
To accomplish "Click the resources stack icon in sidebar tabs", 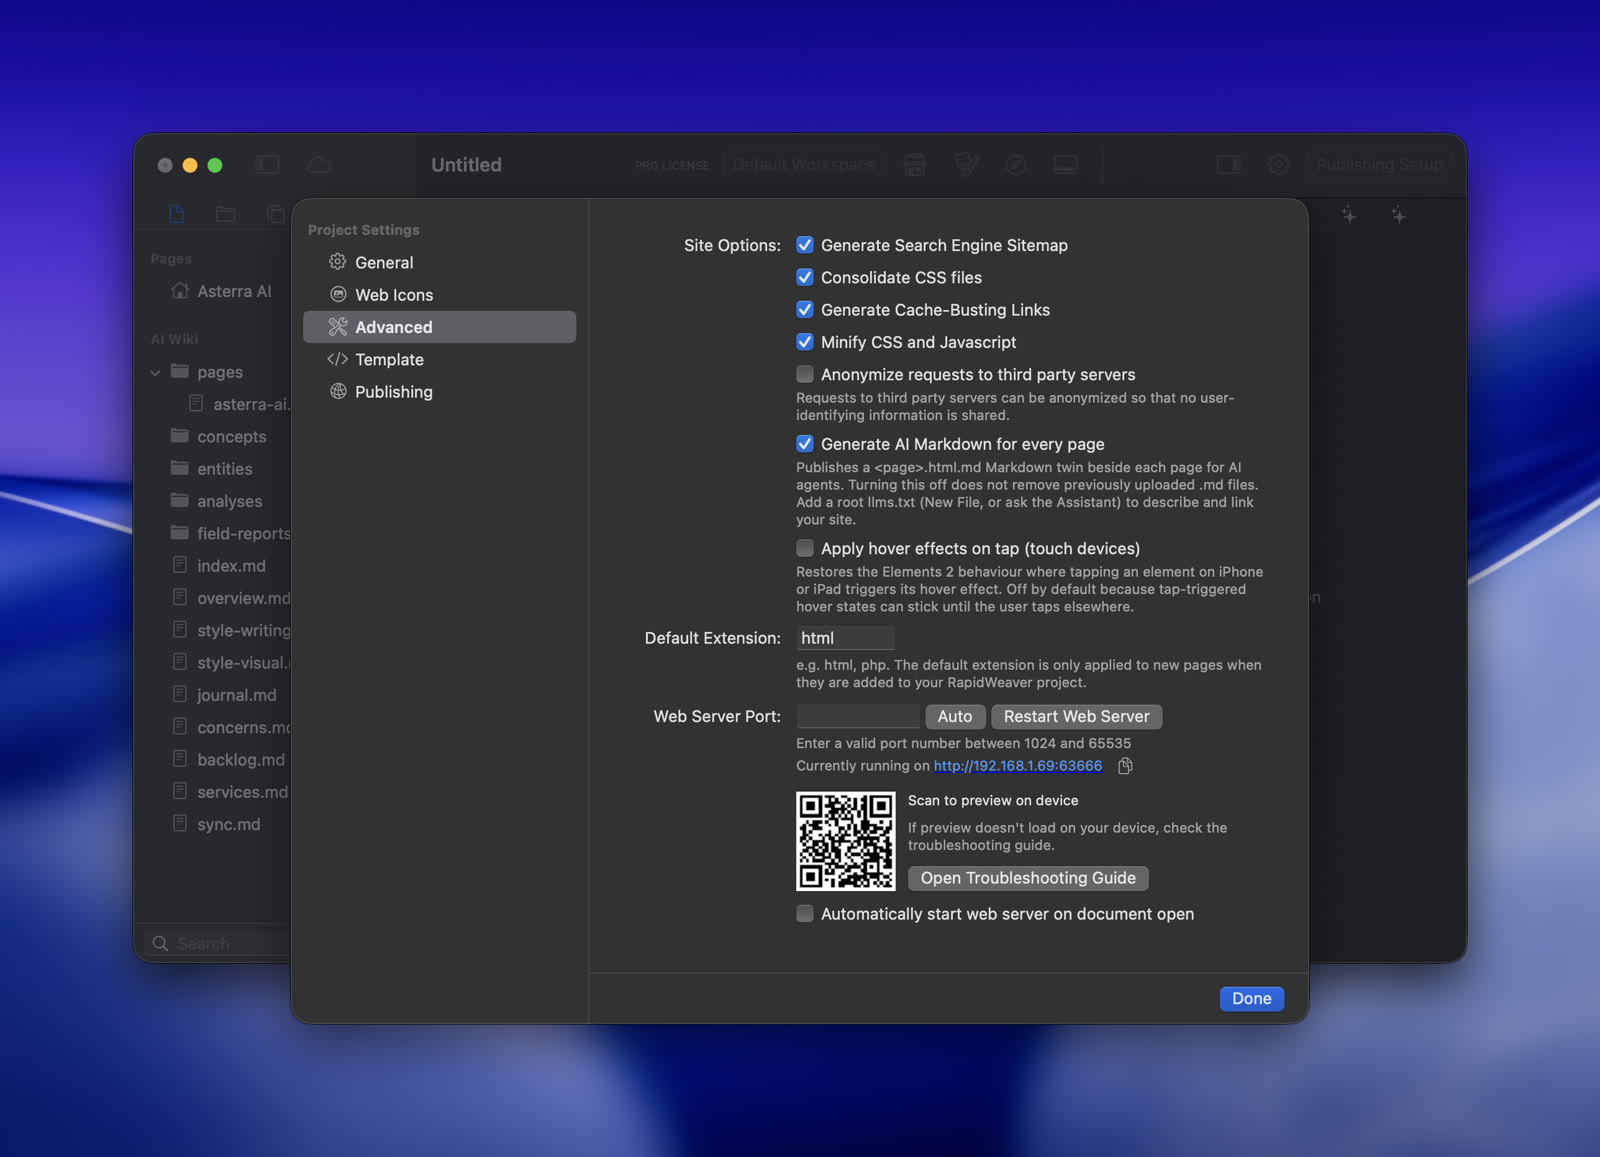I will 276,214.
